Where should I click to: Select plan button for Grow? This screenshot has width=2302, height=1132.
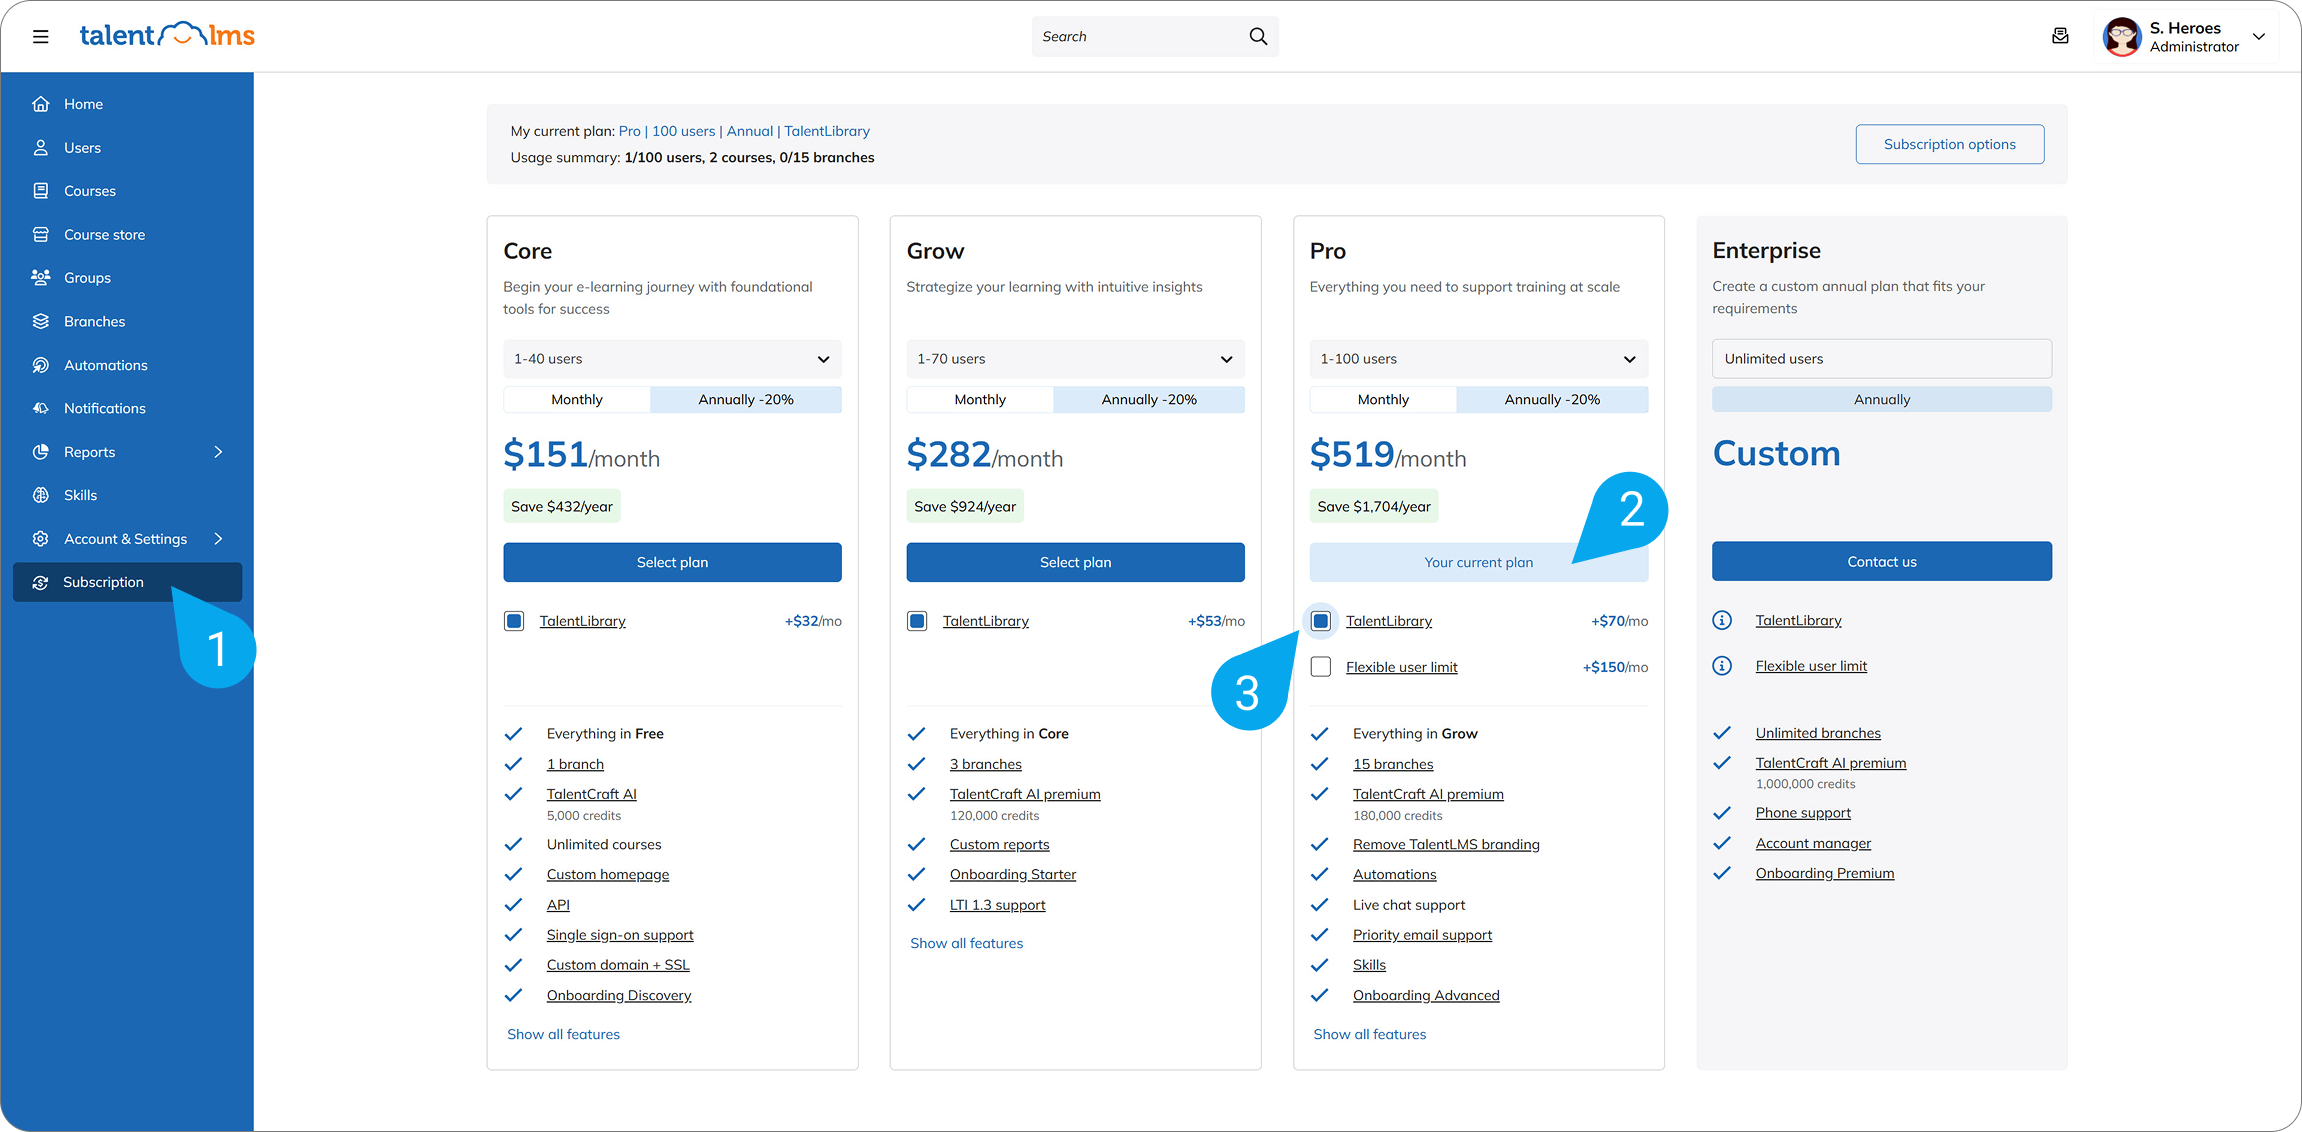tap(1075, 562)
